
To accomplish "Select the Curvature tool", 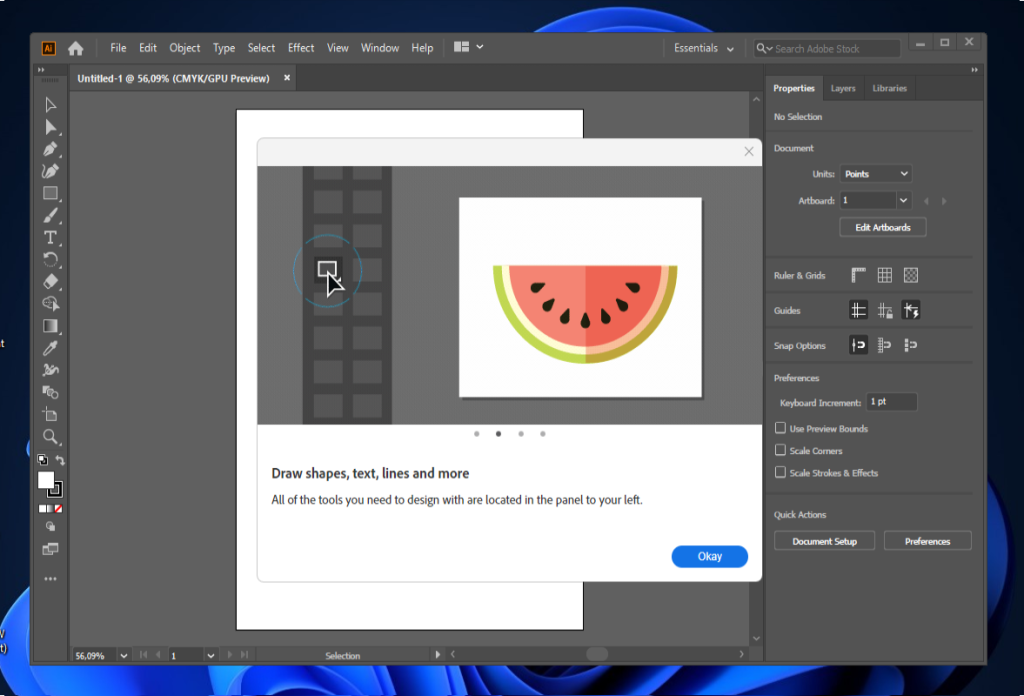I will (50, 171).
